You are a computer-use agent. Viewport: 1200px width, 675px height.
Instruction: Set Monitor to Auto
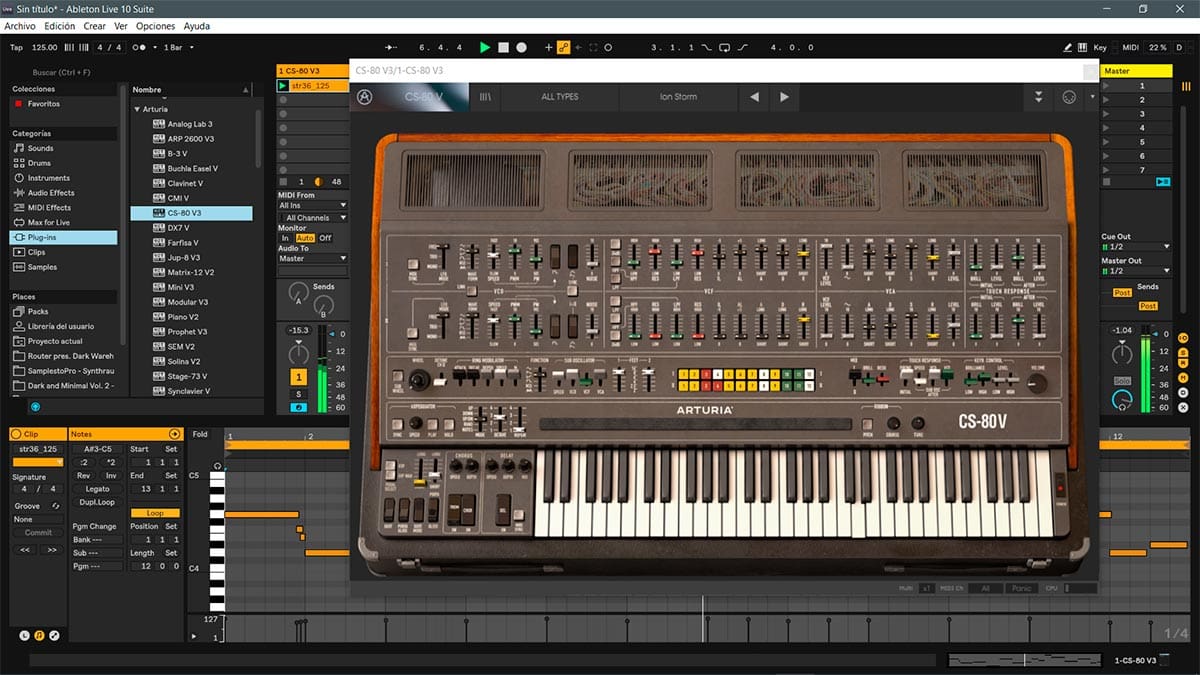click(305, 238)
